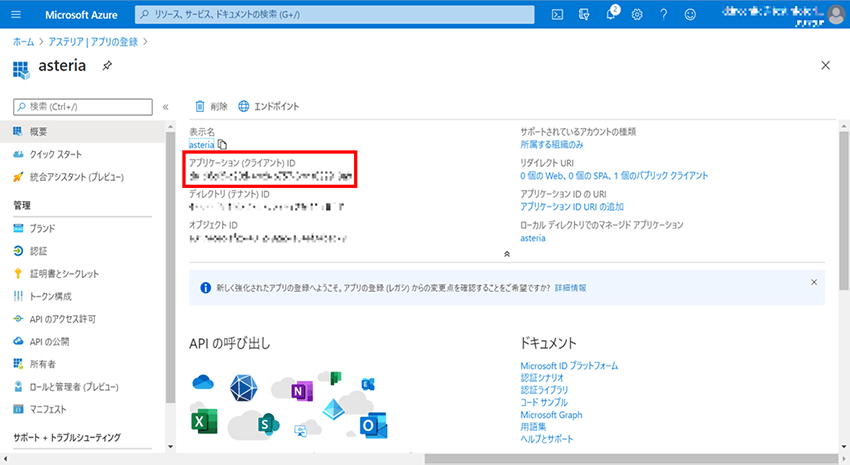Open 用語集 link

(x=533, y=427)
